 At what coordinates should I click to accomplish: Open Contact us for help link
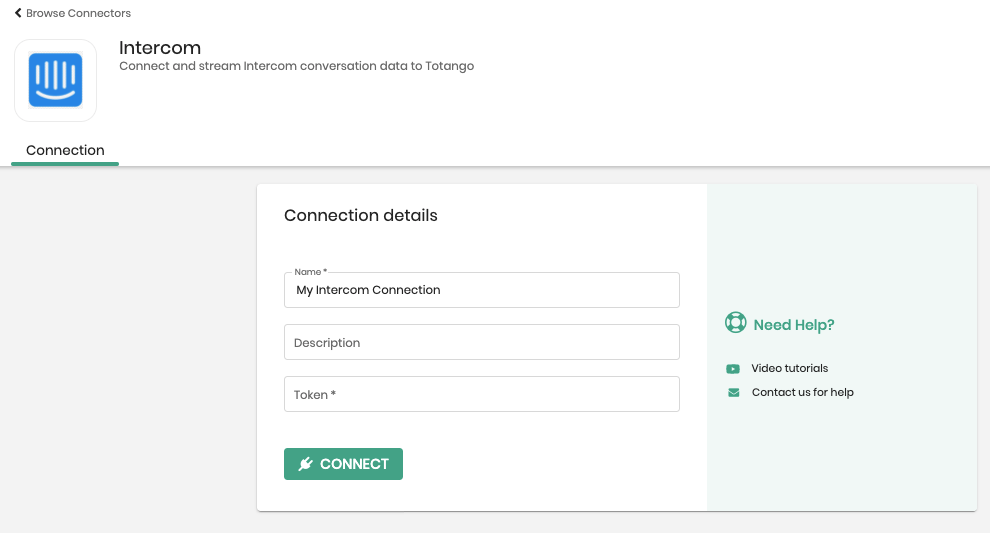(802, 392)
